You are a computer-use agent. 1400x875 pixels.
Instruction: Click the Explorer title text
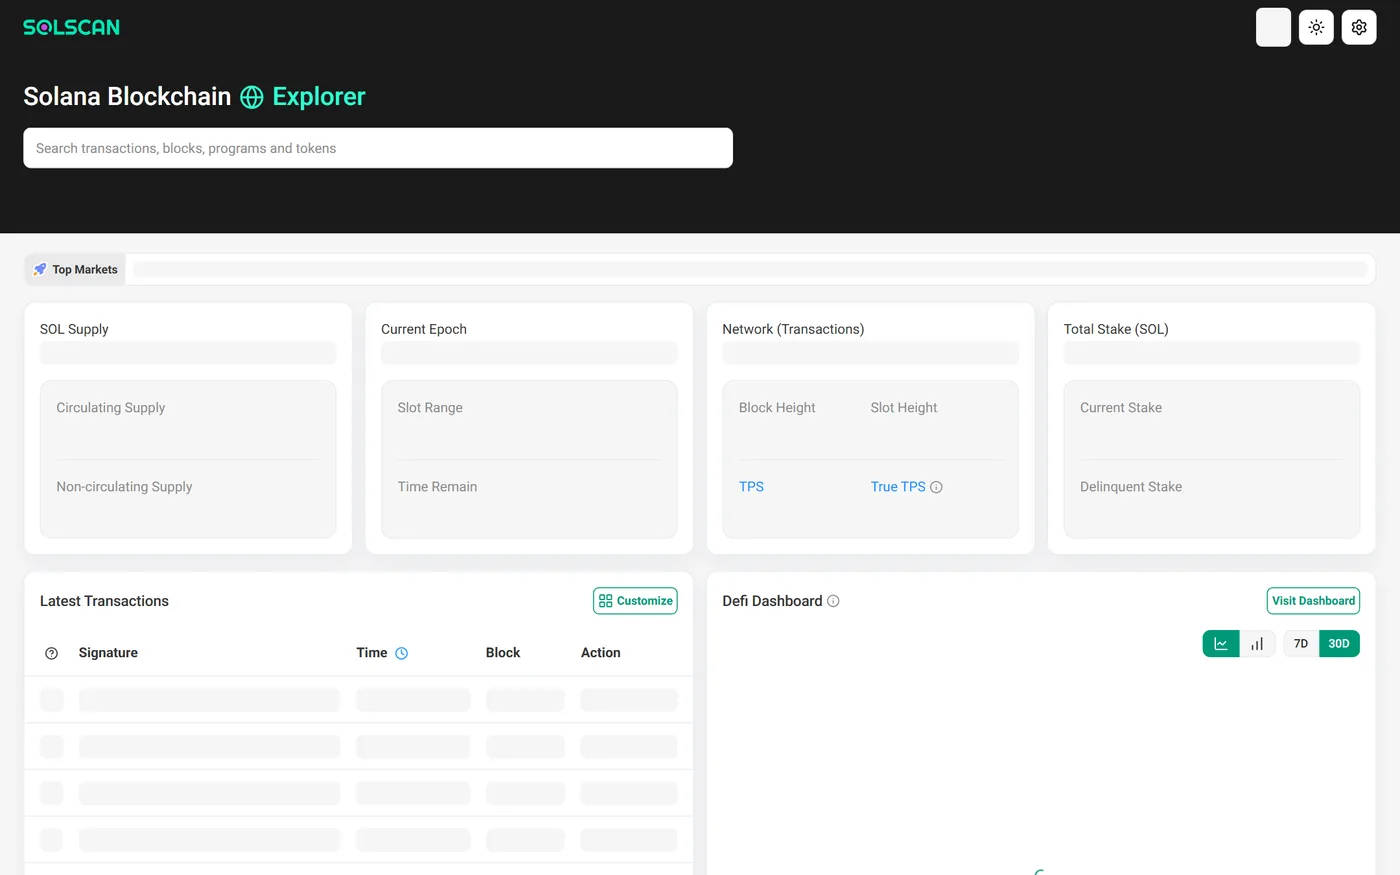click(319, 97)
